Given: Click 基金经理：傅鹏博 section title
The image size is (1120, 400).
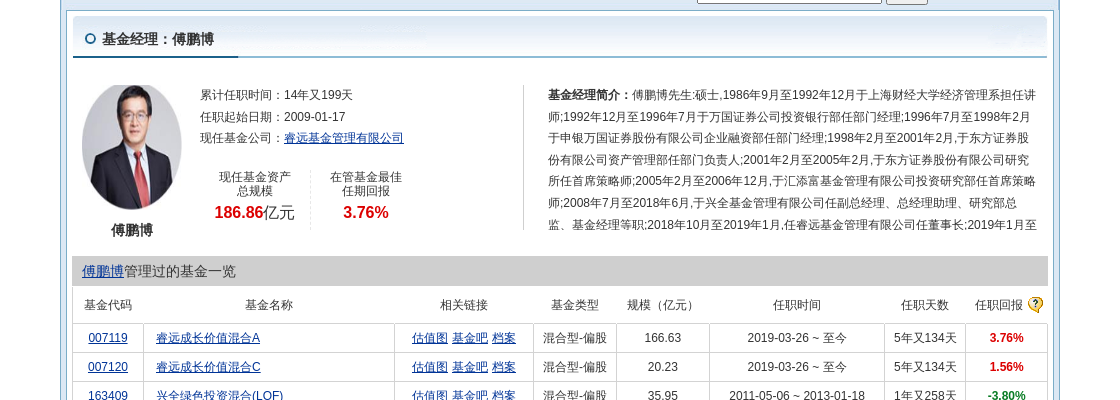Looking at the screenshot, I should (158, 39).
